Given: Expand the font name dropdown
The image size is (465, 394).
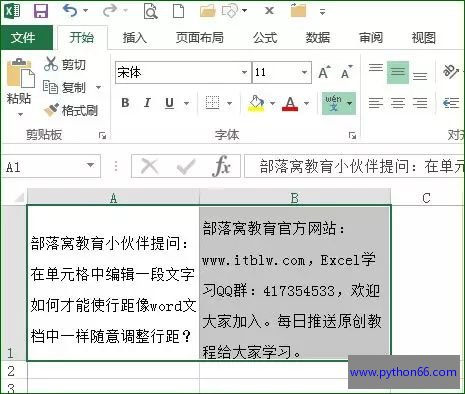Looking at the screenshot, I should pyautogui.click(x=244, y=72).
